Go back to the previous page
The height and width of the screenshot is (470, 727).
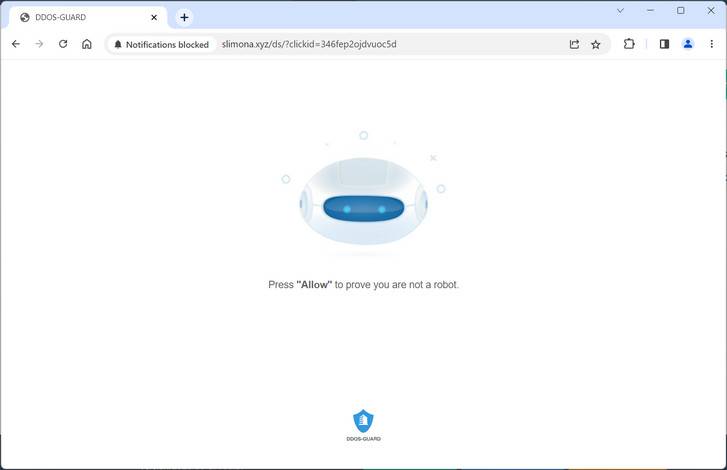(16, 44)
